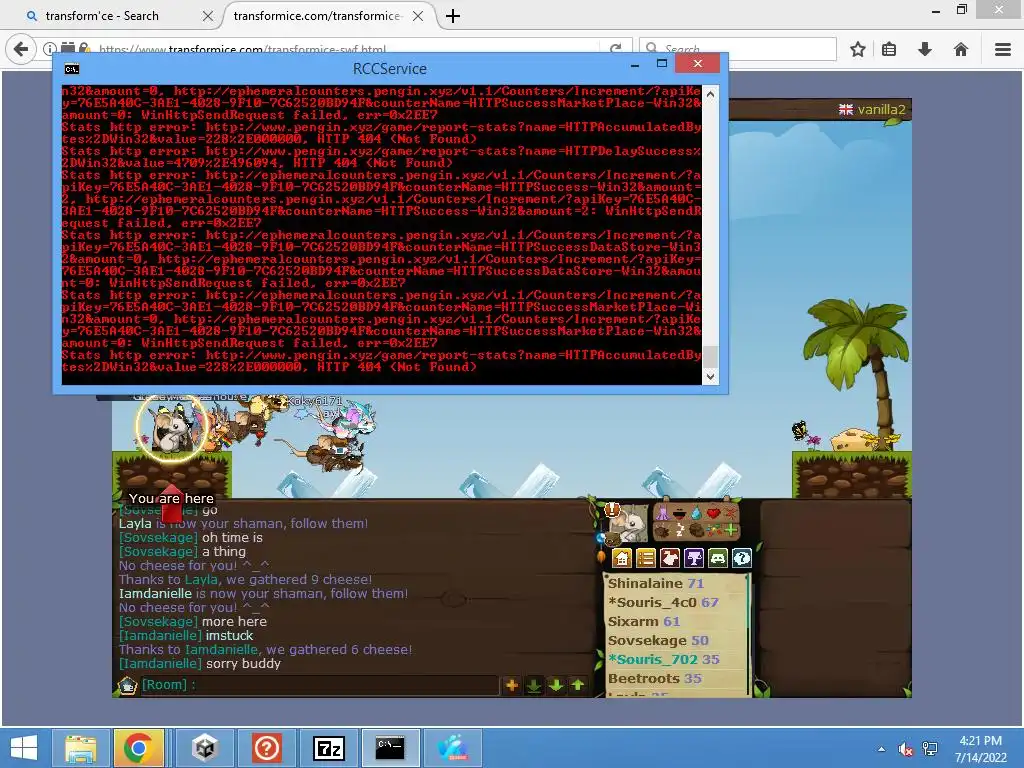The width and height of the screenshot is (1024, 768).
Task: Open Chrome from taskbar
Action: coord(138,748)
